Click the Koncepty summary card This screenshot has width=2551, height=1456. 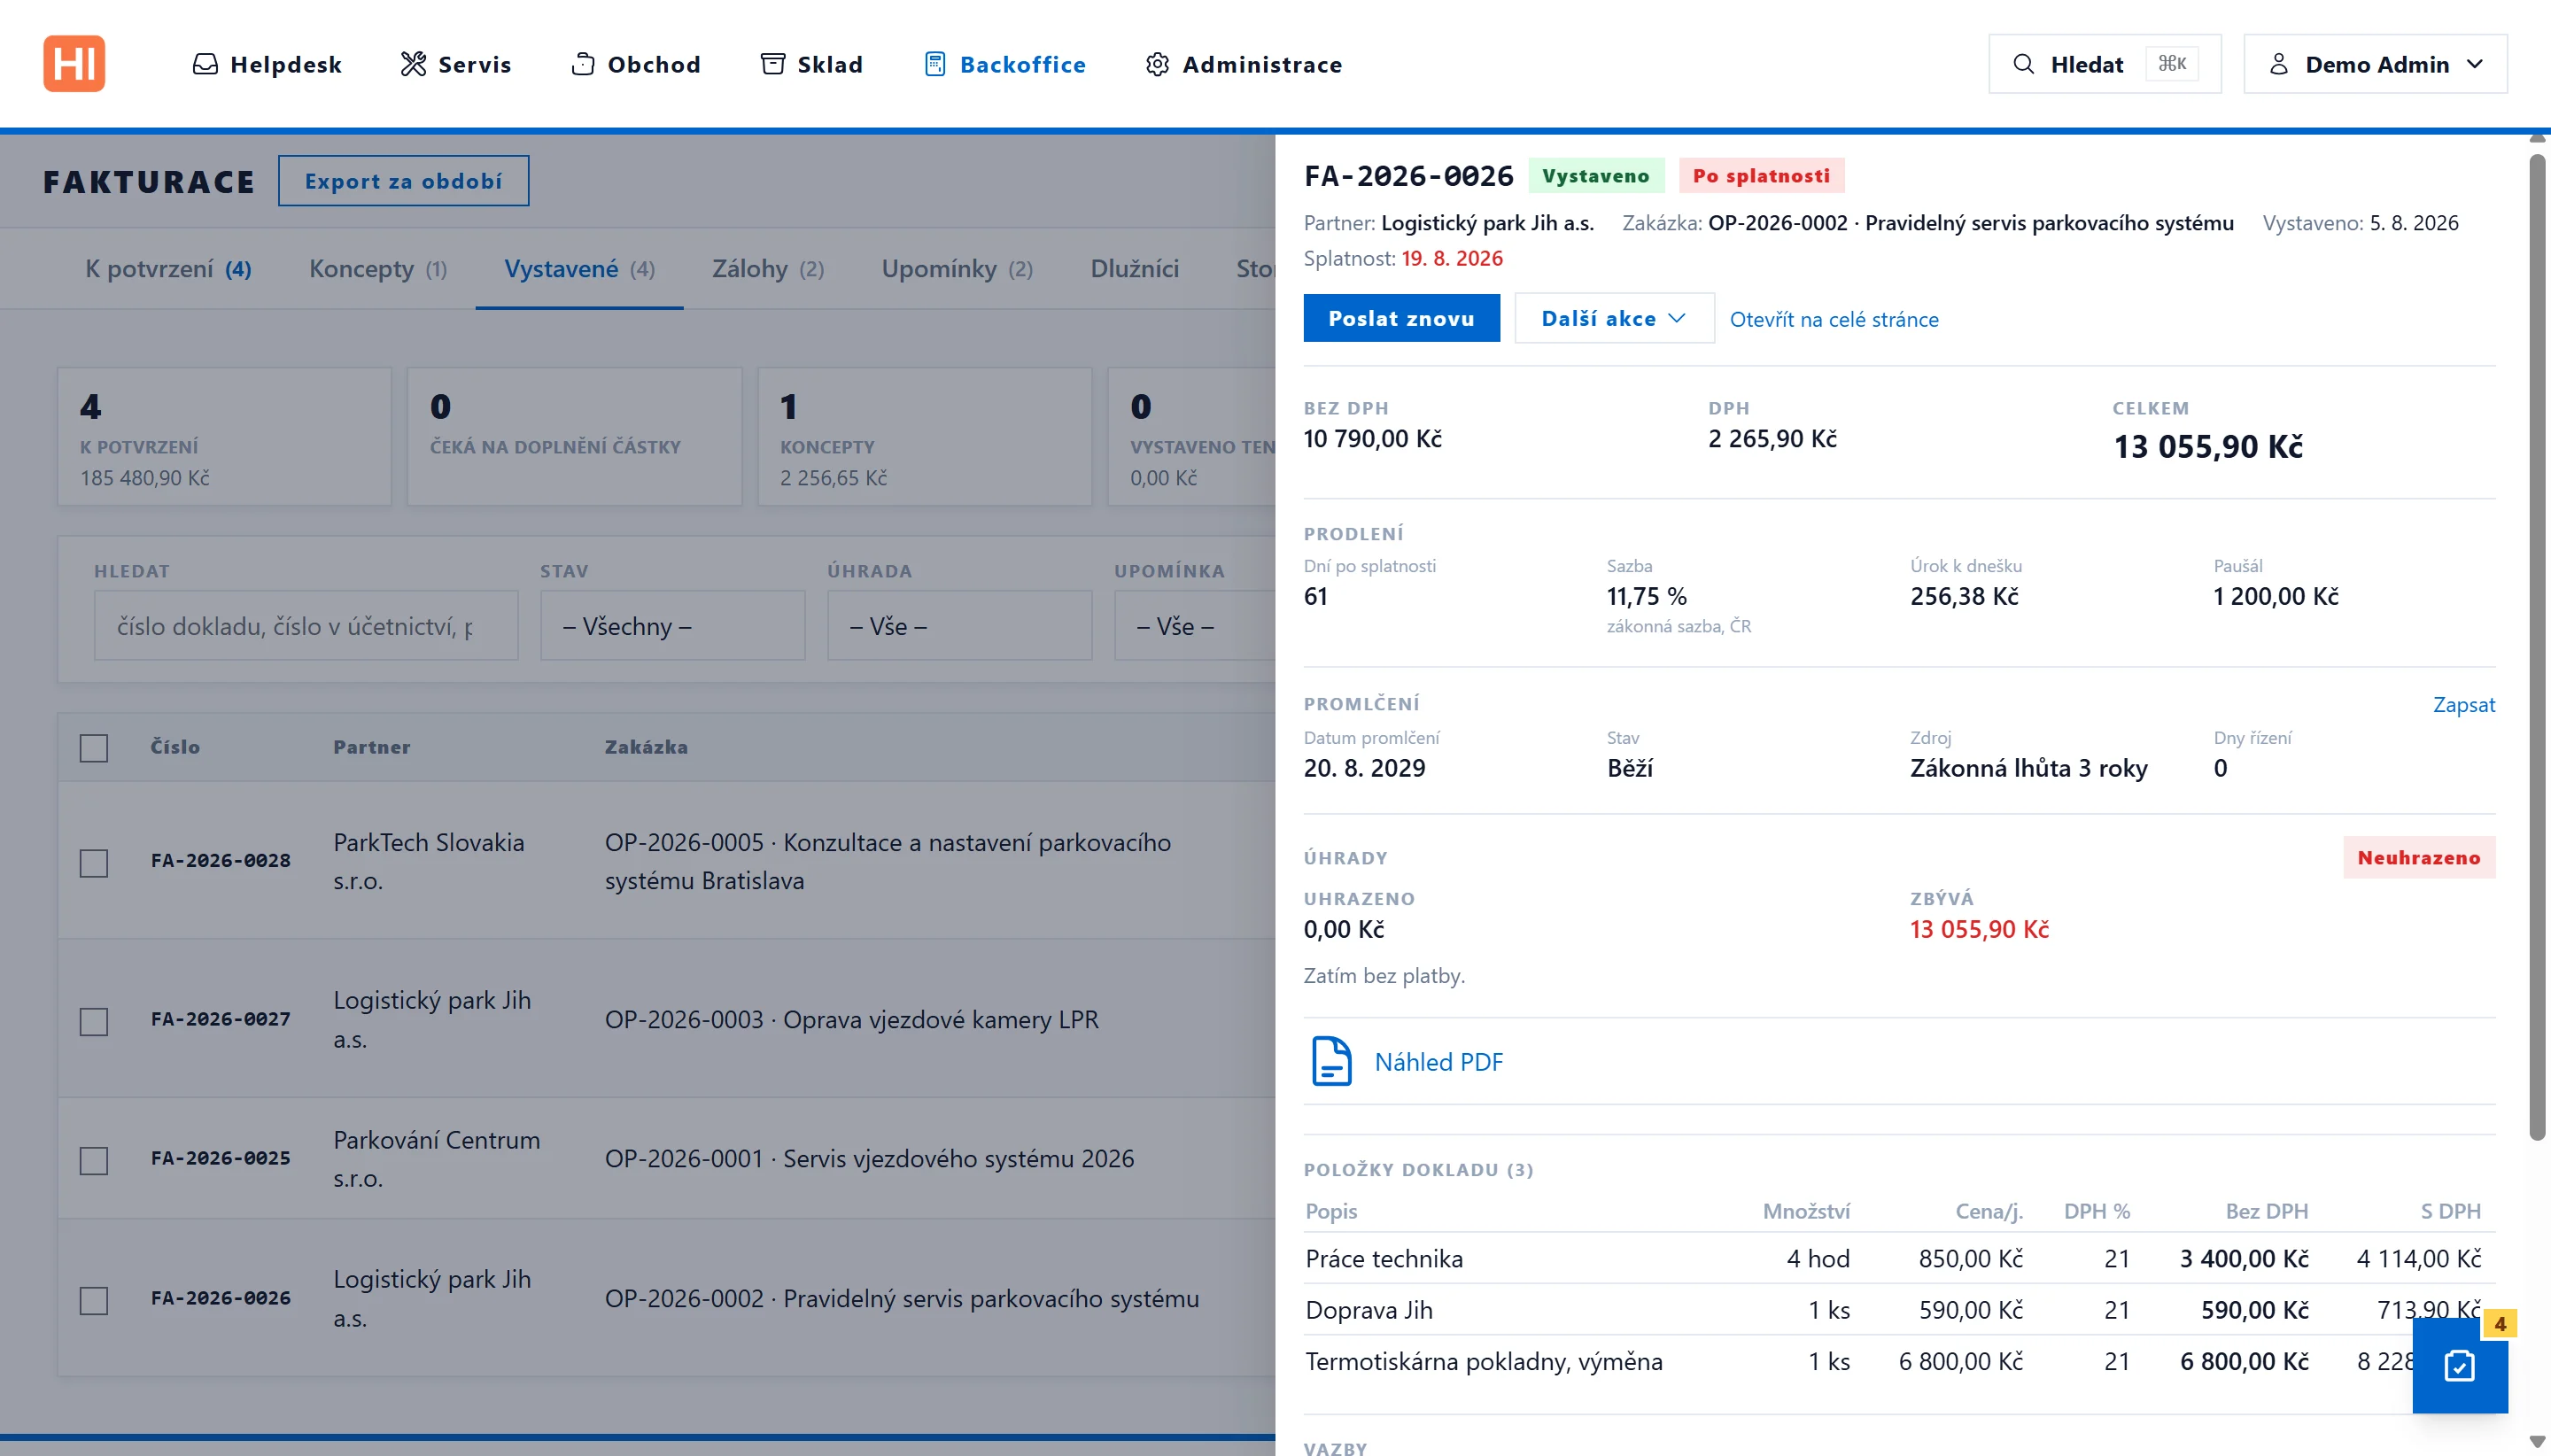tap(924, 436)
